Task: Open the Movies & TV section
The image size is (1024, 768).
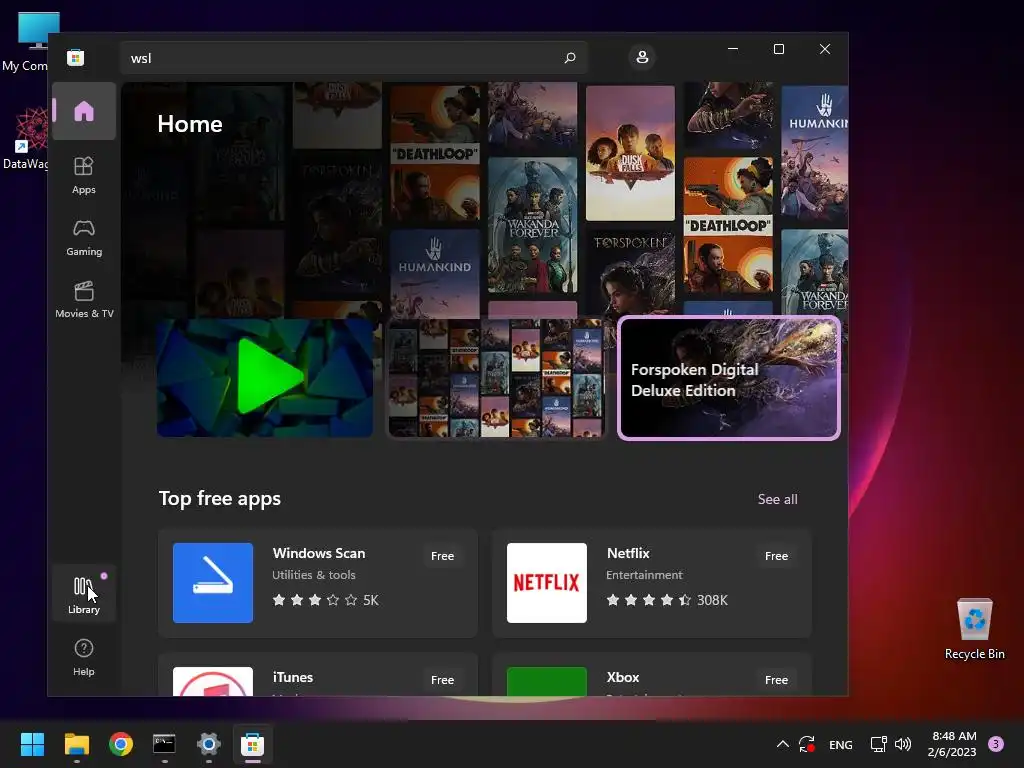Action: coord(84,299)
